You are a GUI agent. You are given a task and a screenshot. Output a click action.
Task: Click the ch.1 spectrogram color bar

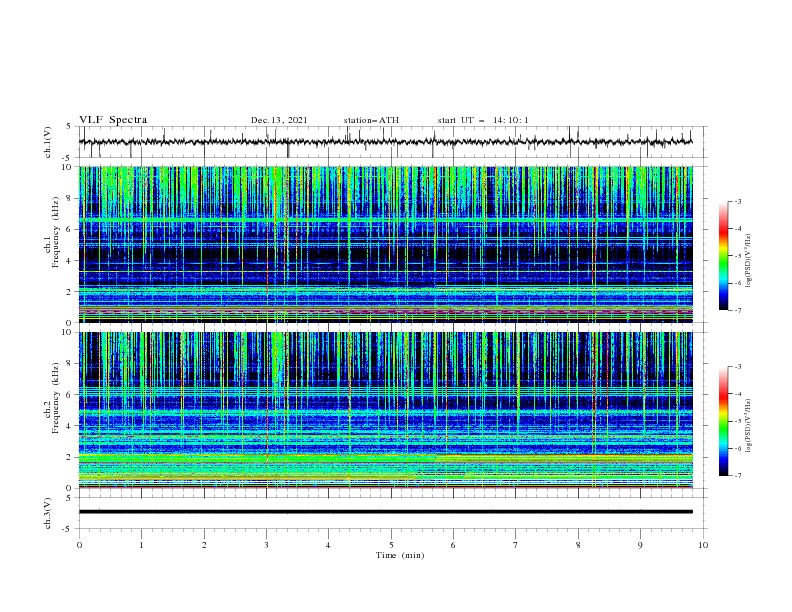[x=724, y=256]
